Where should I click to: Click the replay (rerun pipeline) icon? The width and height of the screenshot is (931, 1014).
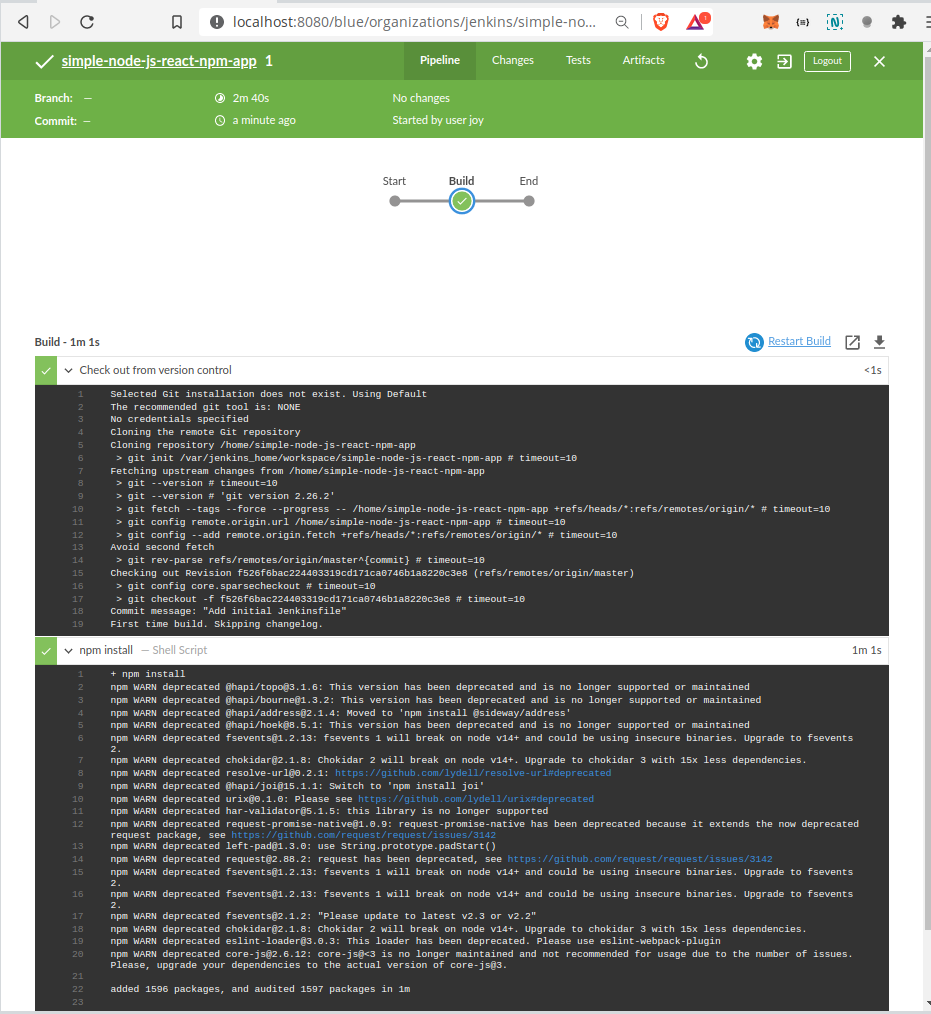click(702, 61)
